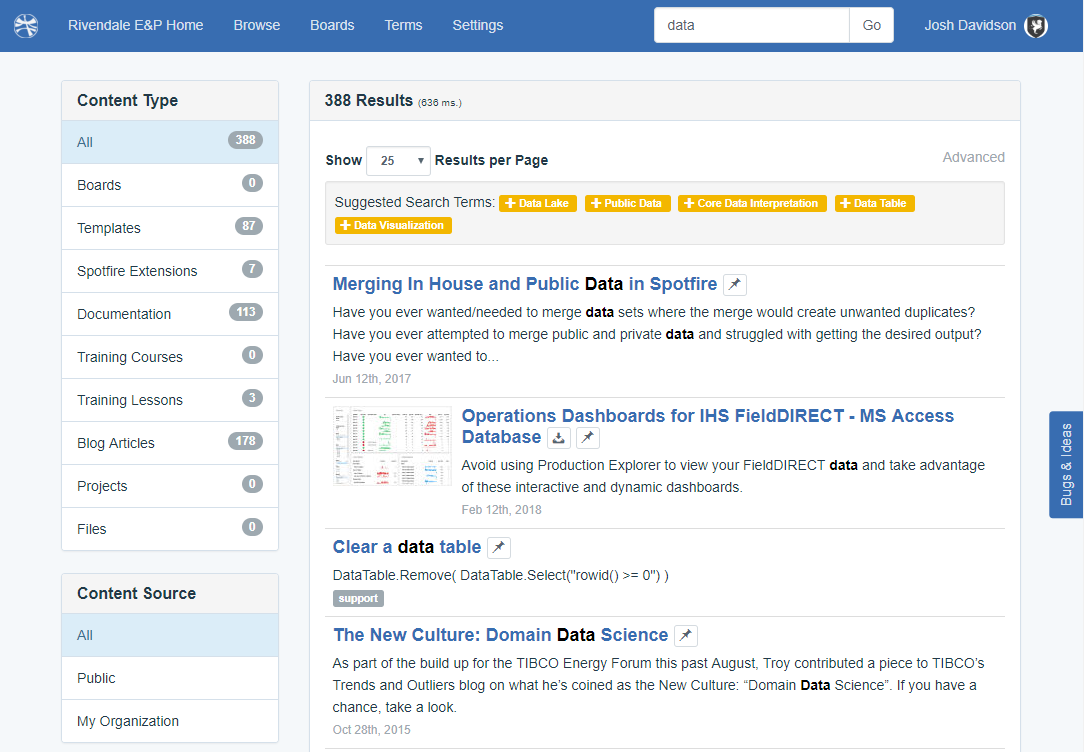1084x752 pixels.
Task: Click the DataTable.Remove code snippet text
Action: pos(501,576)
